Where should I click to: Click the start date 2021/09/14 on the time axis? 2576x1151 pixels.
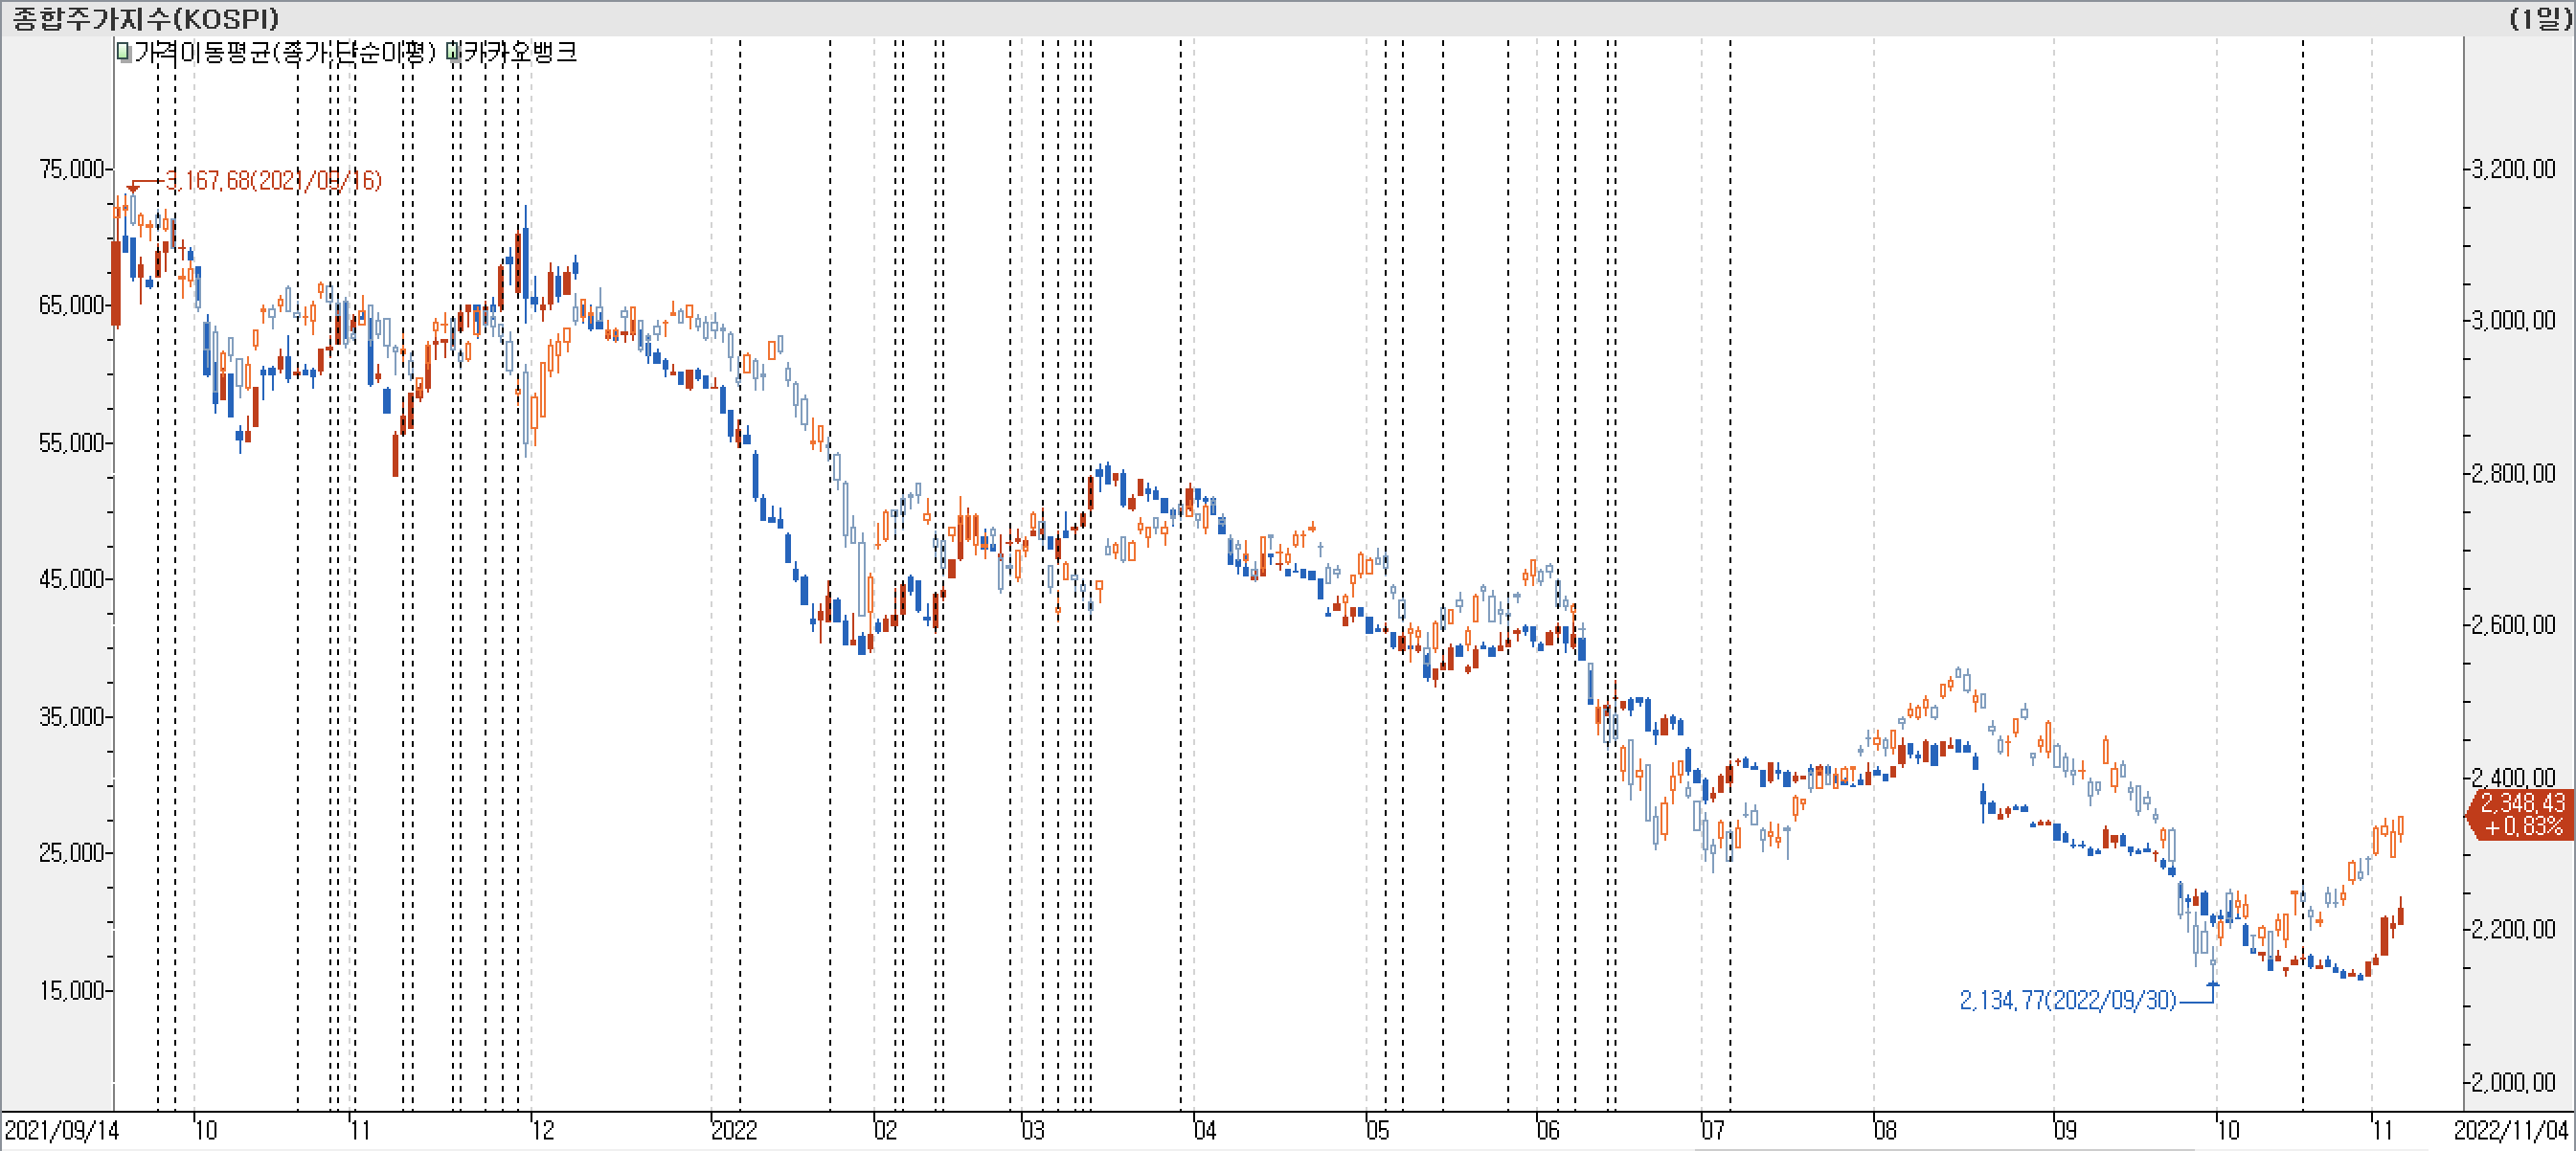(62, 1130)
